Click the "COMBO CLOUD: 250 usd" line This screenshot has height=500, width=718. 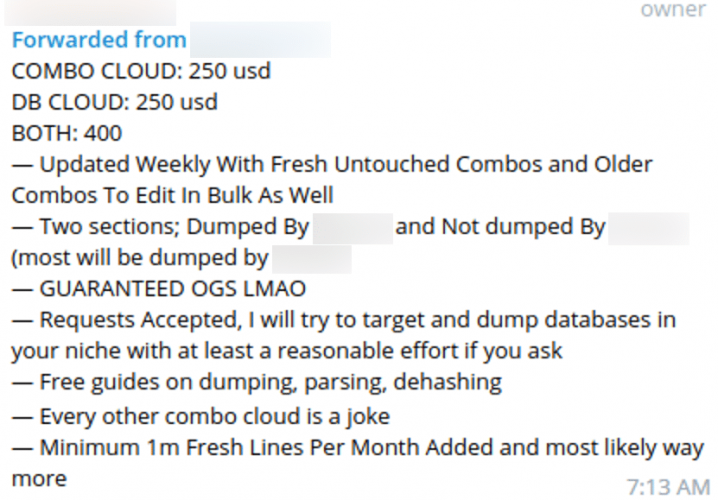pos(141,71)
